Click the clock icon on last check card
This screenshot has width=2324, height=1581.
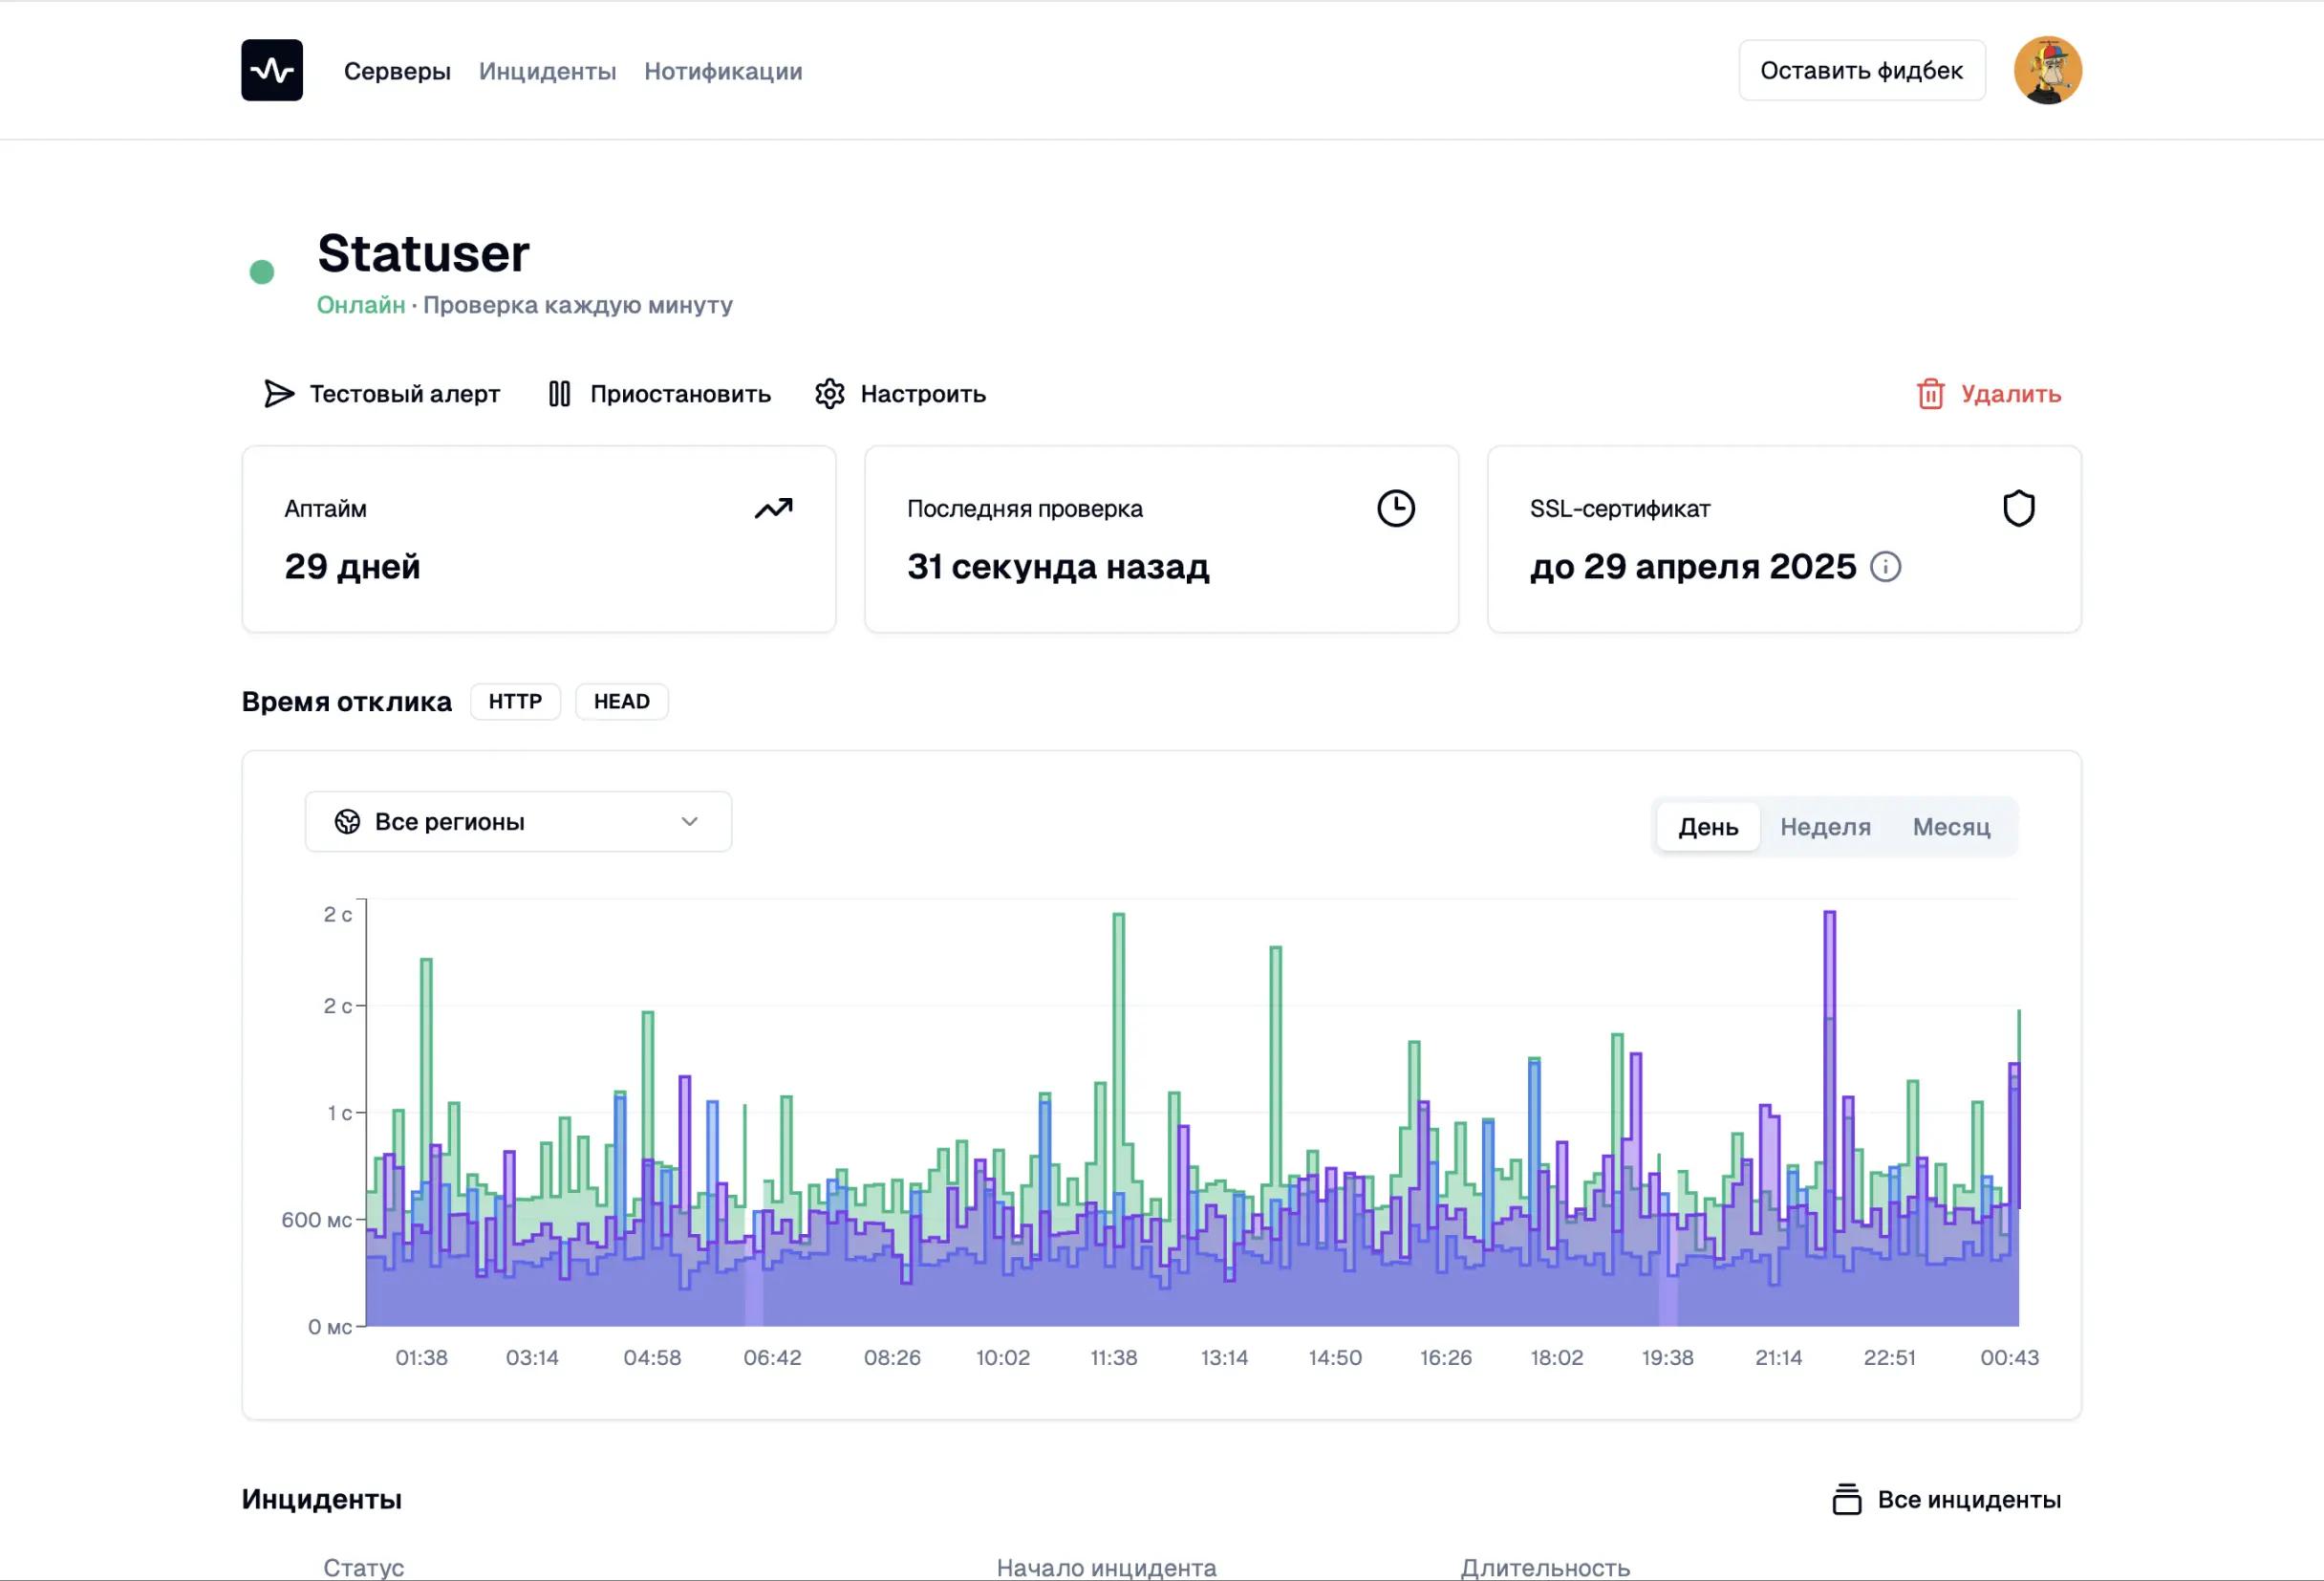1397,507
